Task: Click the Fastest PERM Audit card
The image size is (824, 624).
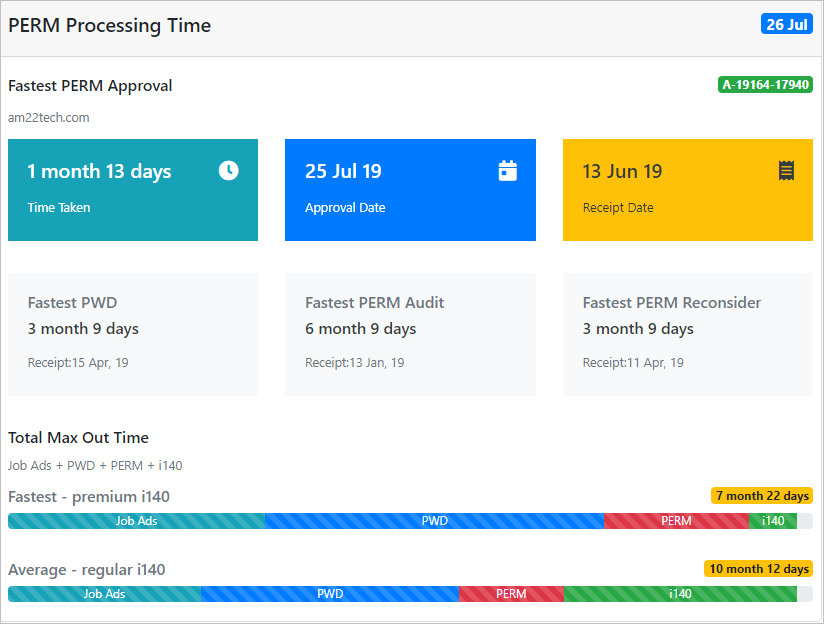Action: coord(410,334)
